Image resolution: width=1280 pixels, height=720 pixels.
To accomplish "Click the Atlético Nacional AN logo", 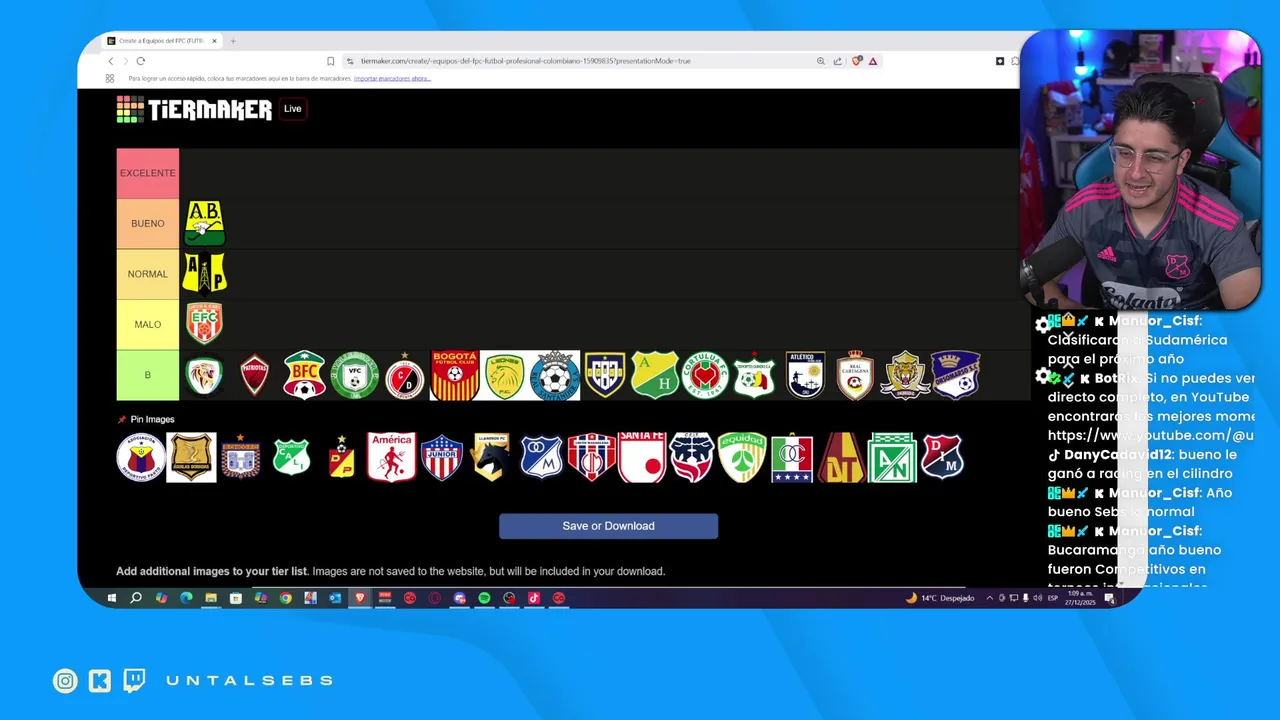I will (x=891, y=457).
